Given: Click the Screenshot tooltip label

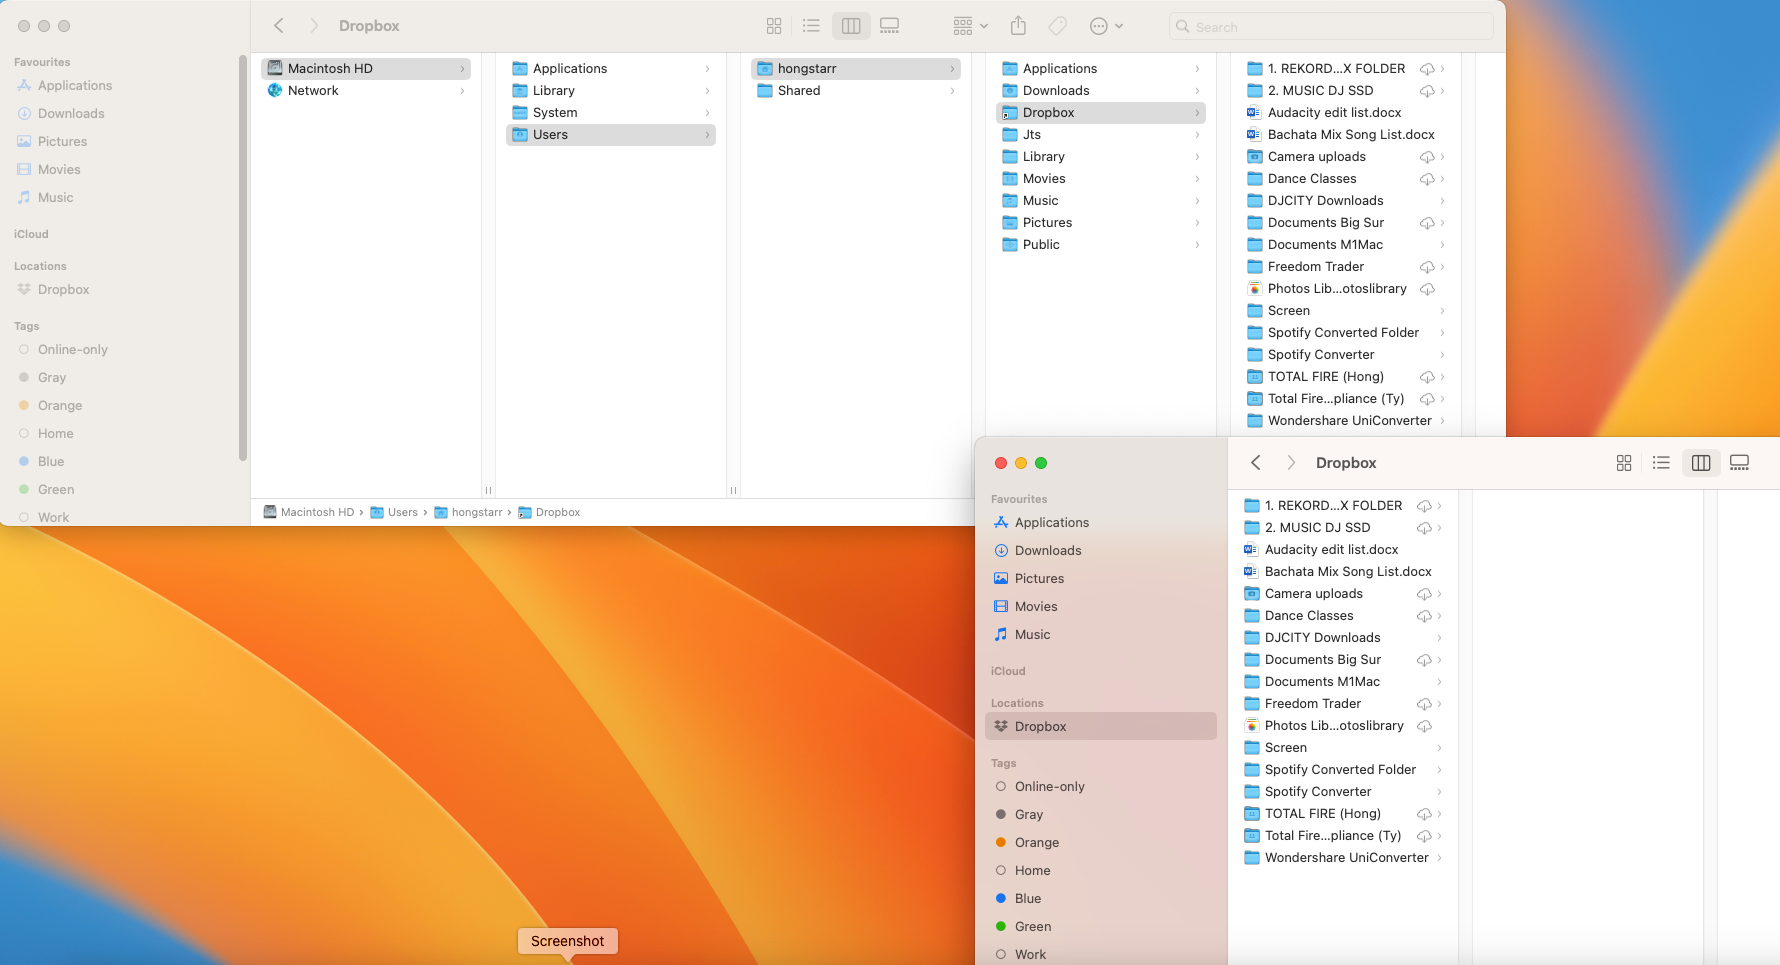Looking at the screenshot, I should 568,941.
